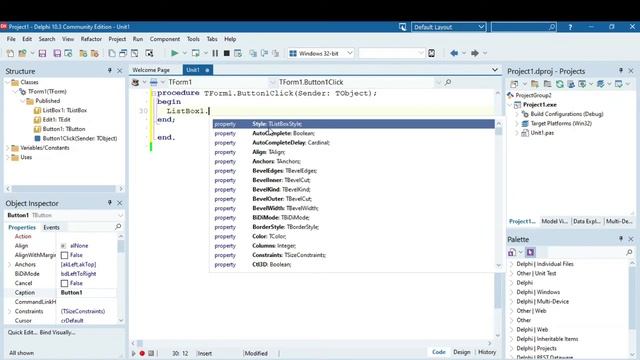Open the Button1 component selector dropdown
Image resolution: width=640 pixels, height=360 pixels.
pos(120,215)
